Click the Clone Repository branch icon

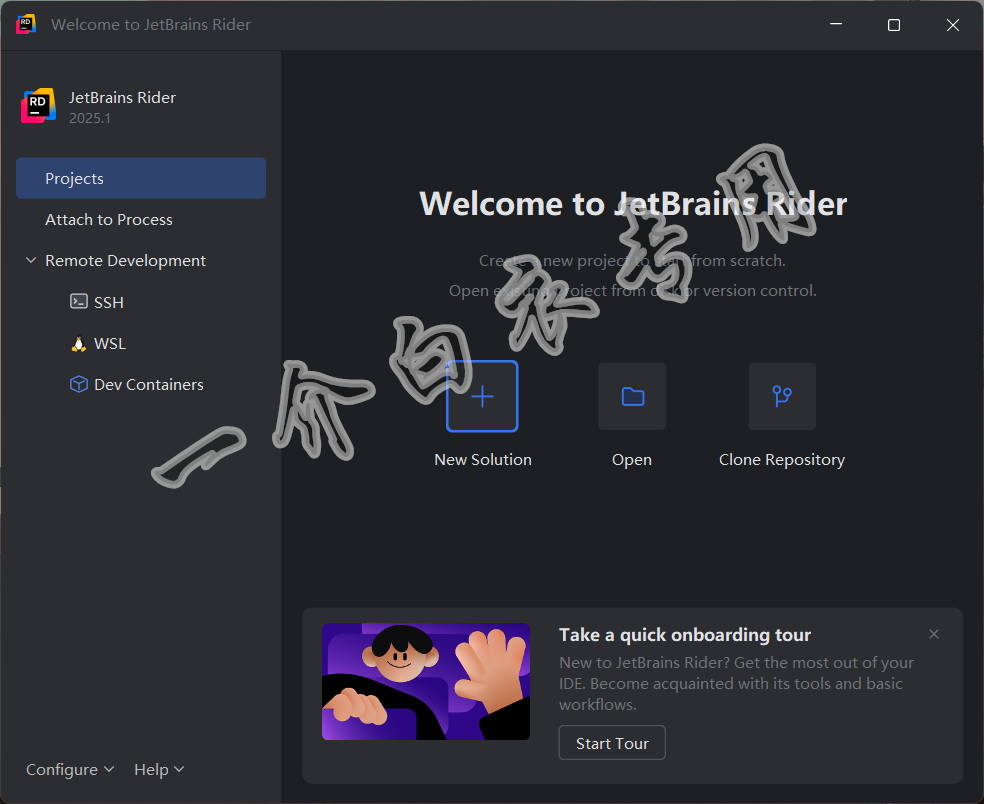click(x=782, y=397)
